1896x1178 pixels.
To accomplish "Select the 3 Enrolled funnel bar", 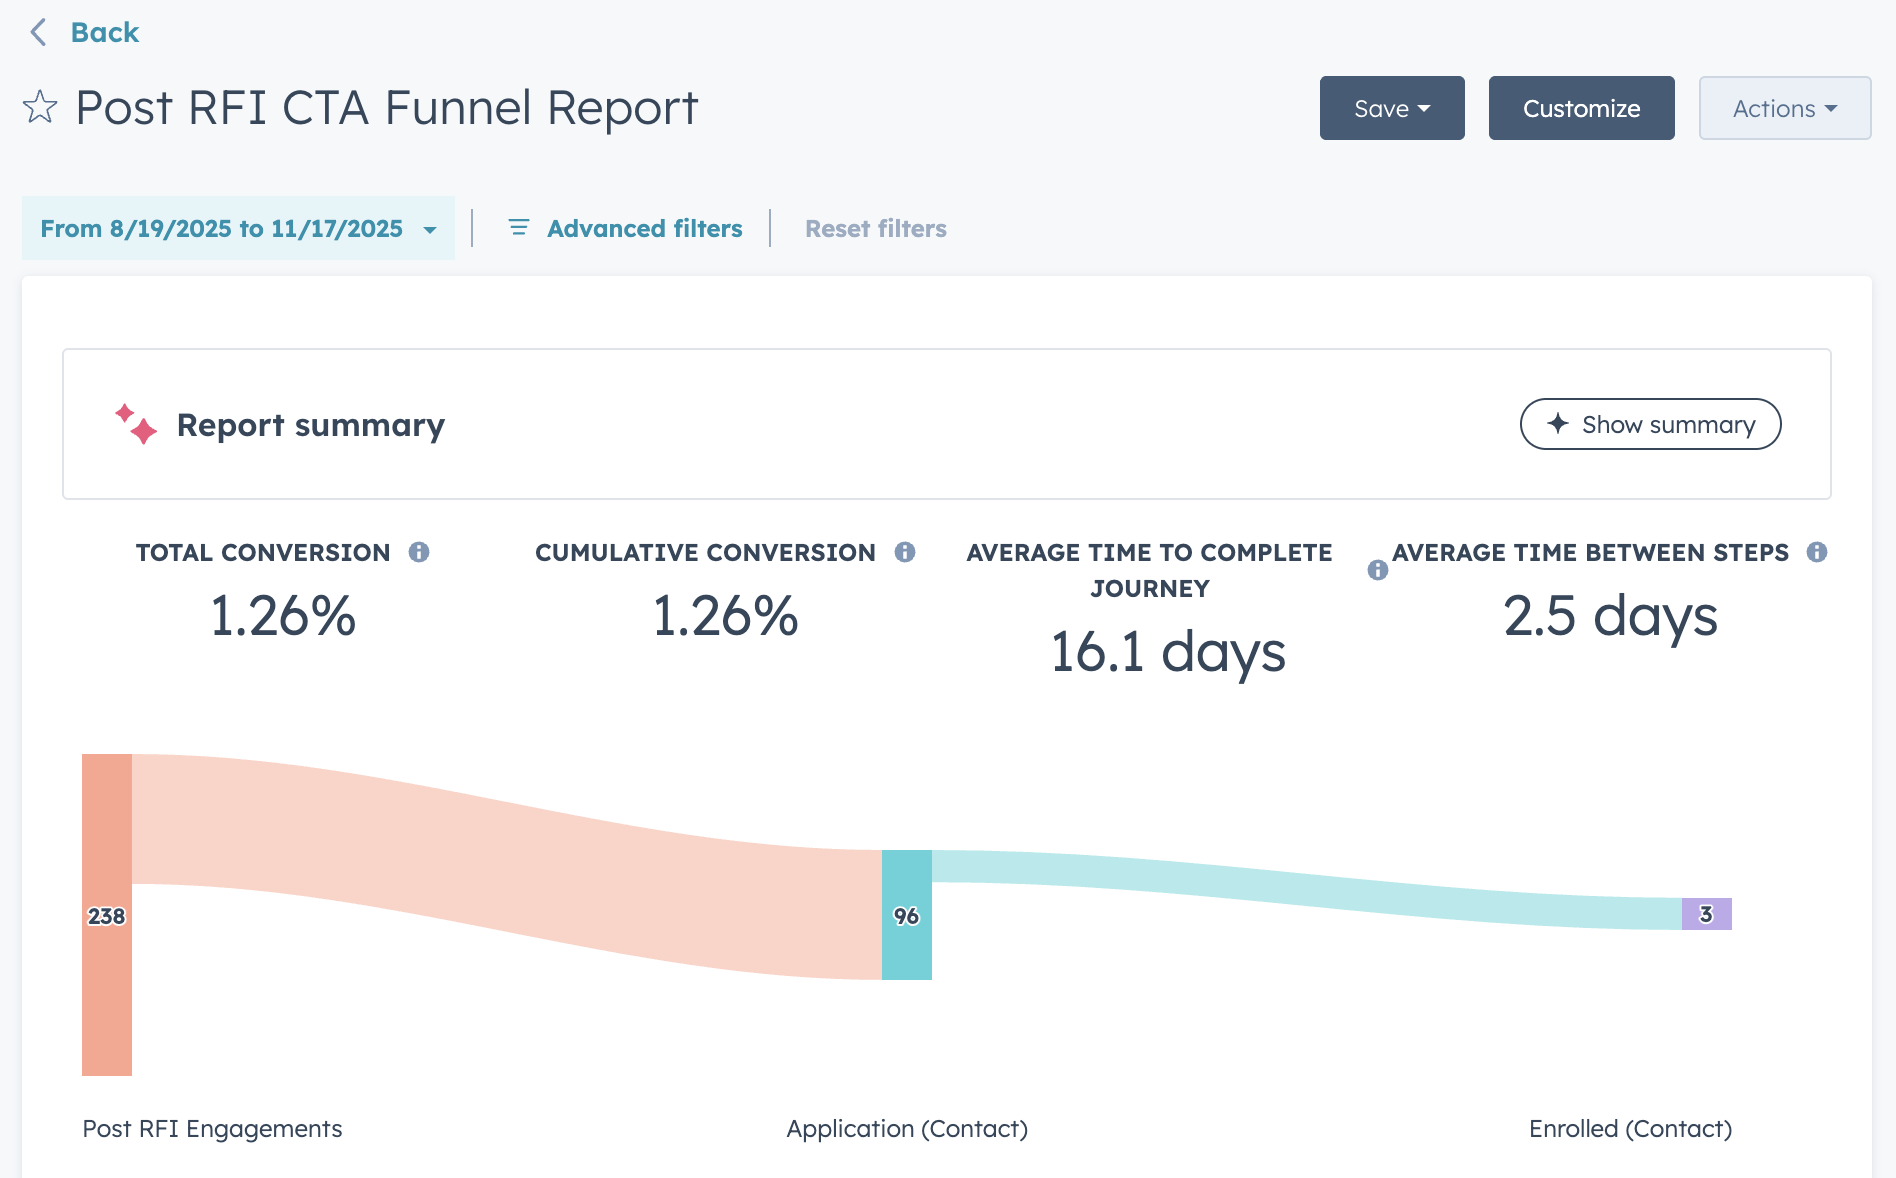I will [1707, 914].
